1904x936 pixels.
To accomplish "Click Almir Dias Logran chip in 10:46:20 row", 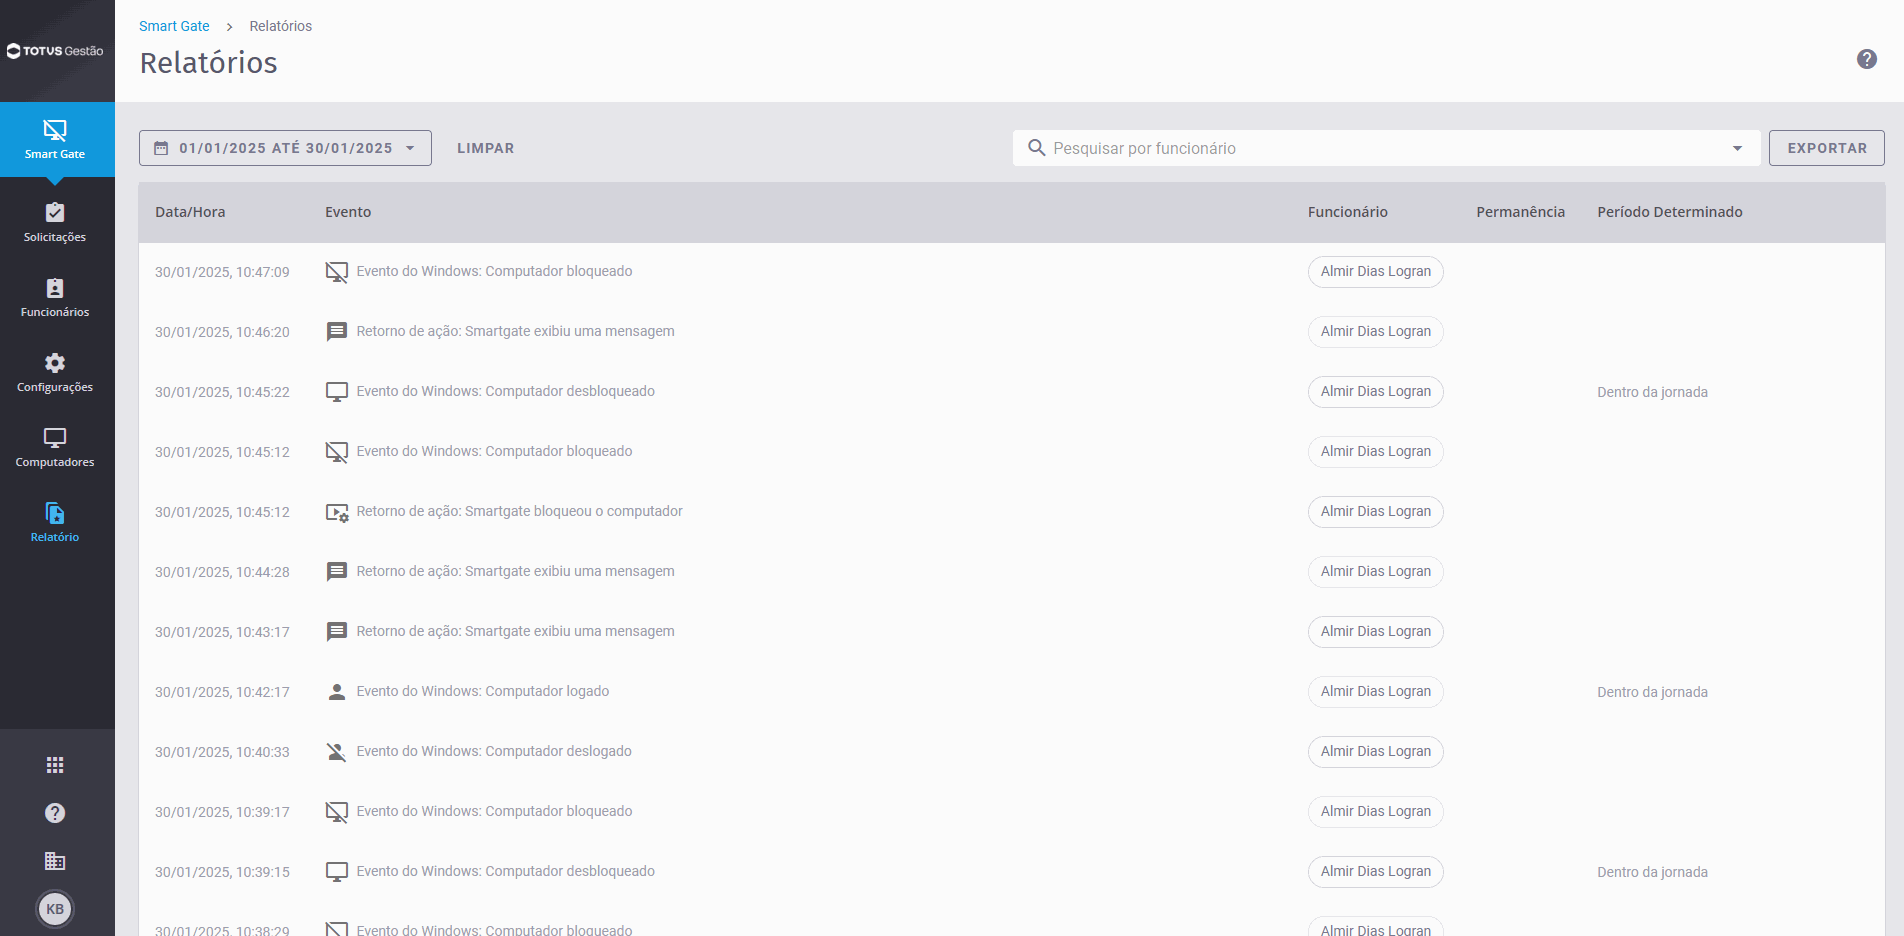I will point(1376,332).
